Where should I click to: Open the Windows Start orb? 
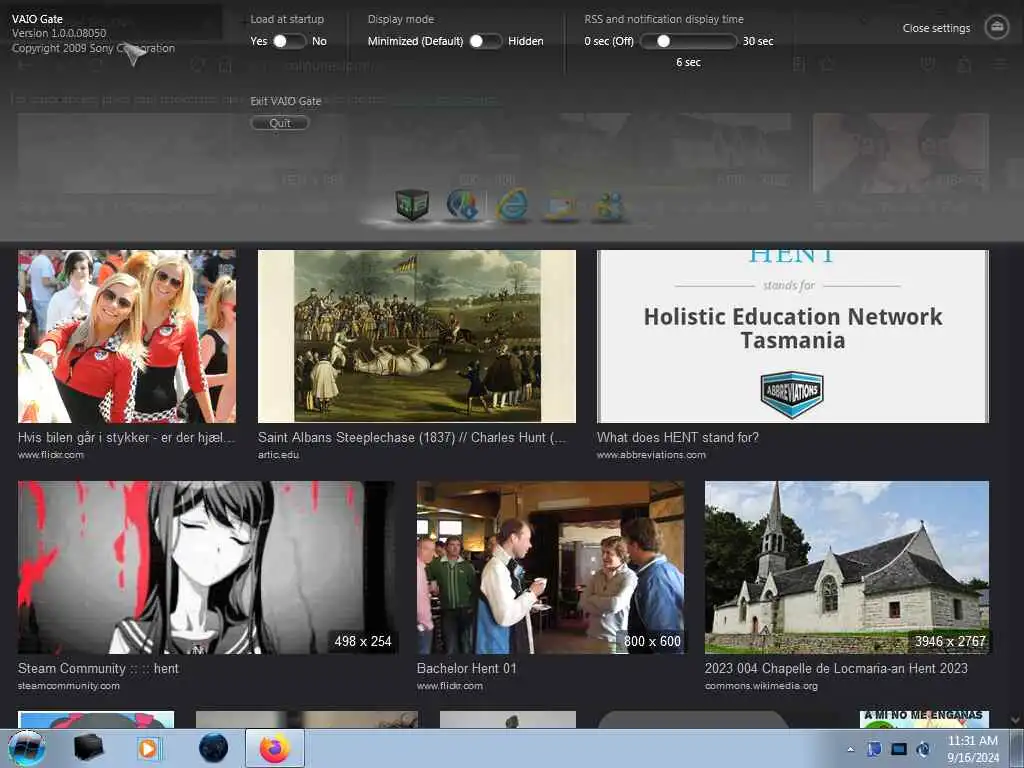(27, 748)
